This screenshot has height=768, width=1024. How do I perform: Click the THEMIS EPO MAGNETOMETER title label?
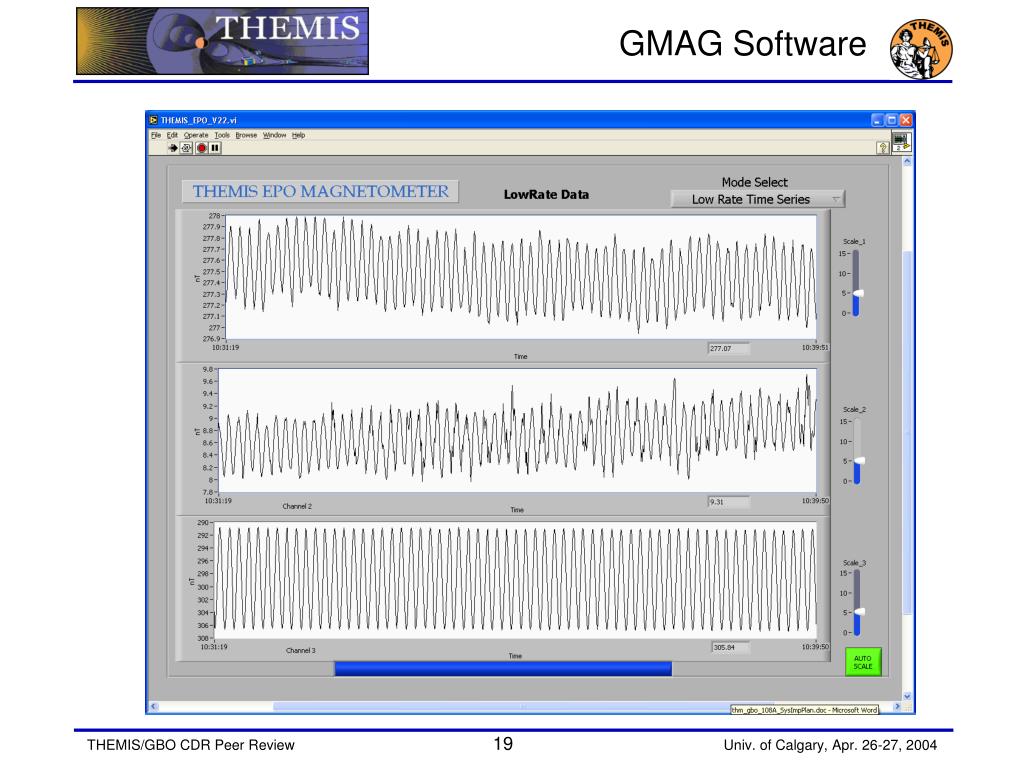click(320, 191)
